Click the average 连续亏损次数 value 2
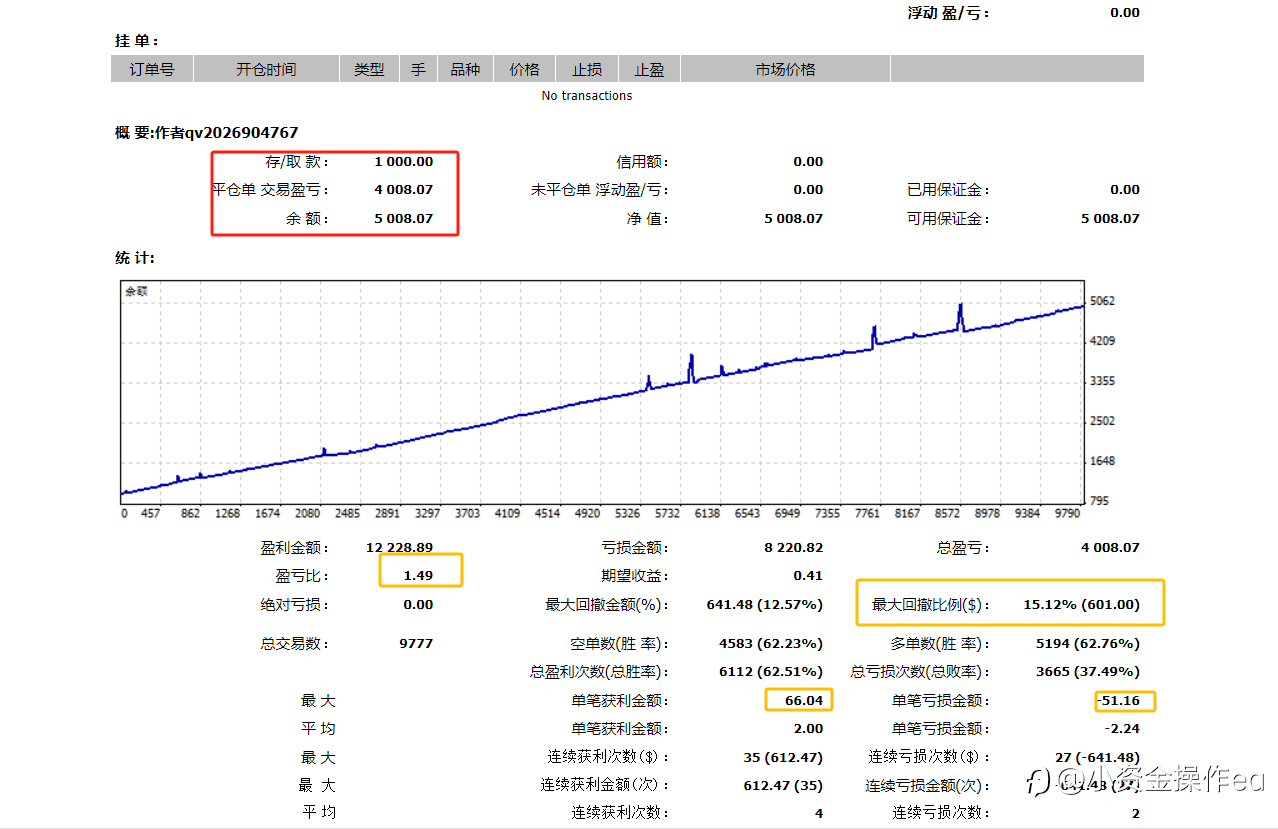Viewport: 1278px width, 829px height. [1135, 814]
